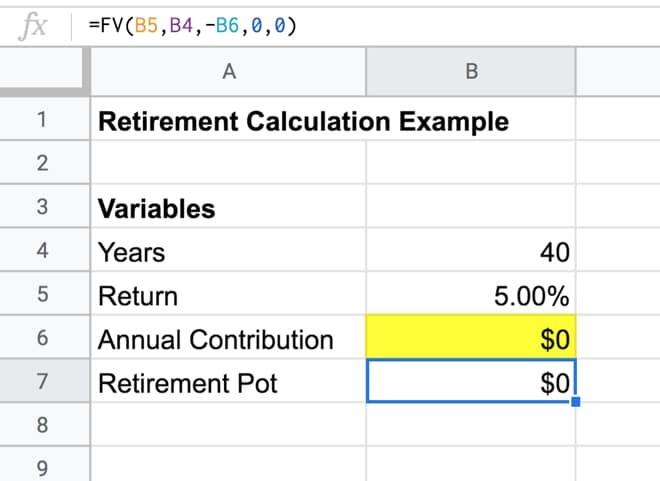660x481 pixels.
Task: Select the Retirement Pot label cell
Action: click(x=229, y=382)
